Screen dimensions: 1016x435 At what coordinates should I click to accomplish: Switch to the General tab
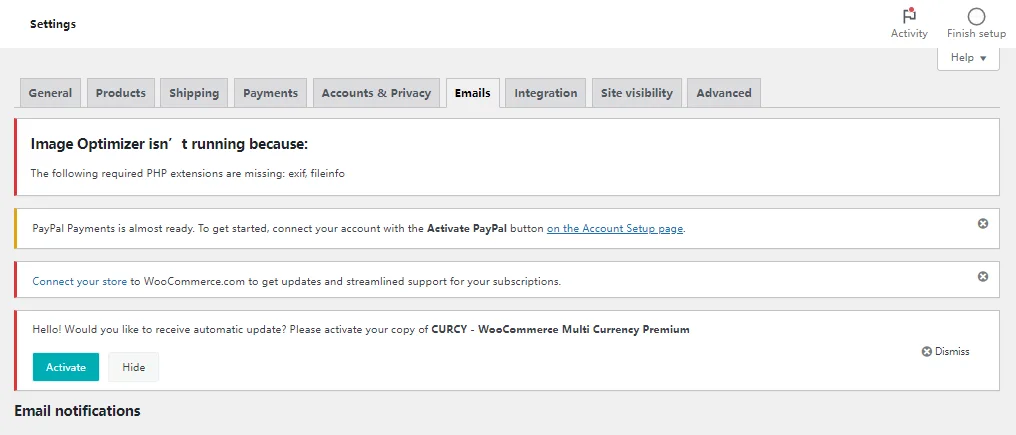[x=50, y=93]
